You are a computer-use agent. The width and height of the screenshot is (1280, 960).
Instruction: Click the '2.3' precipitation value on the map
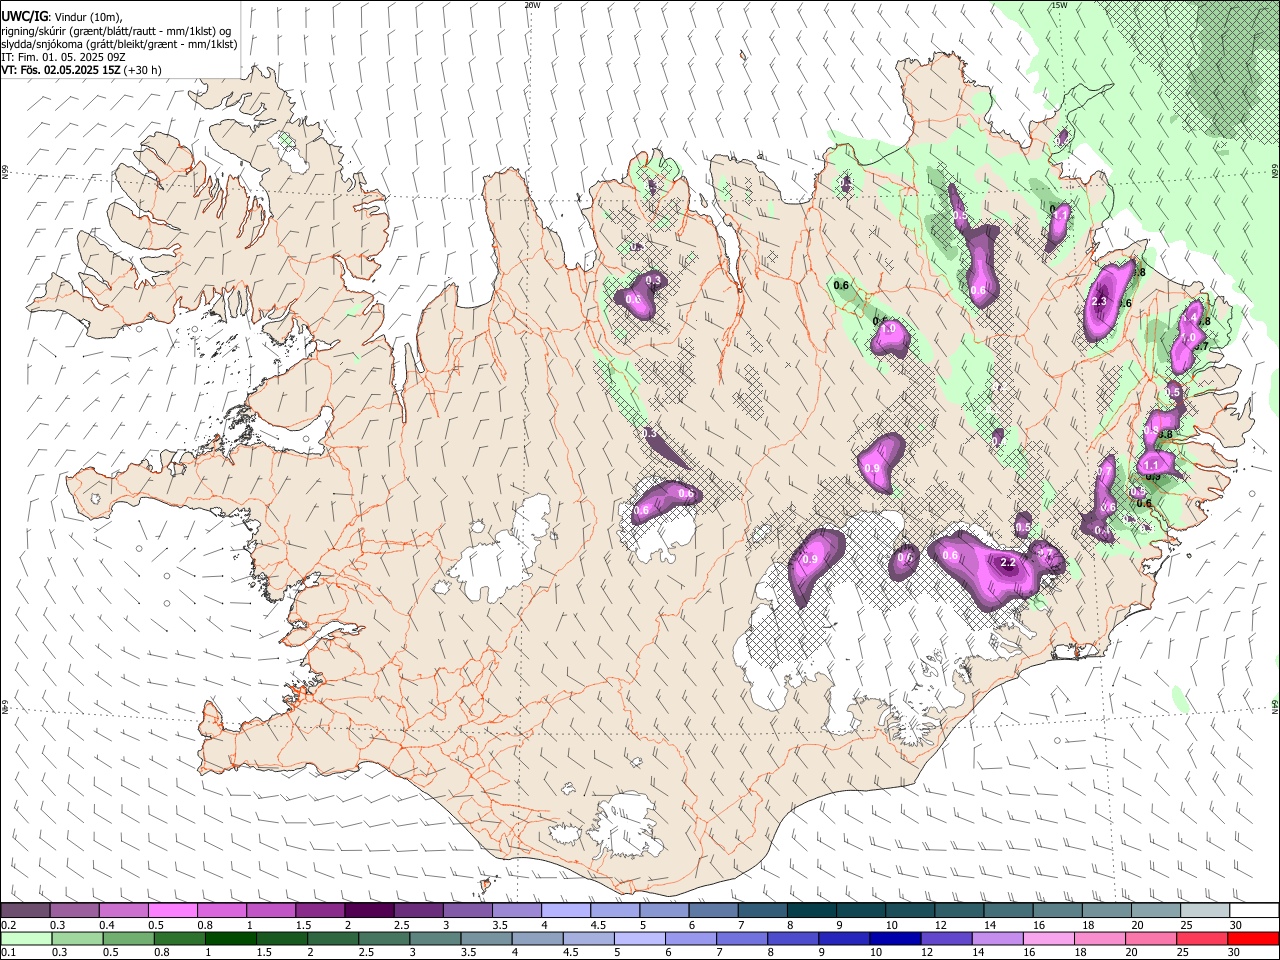1100,302
